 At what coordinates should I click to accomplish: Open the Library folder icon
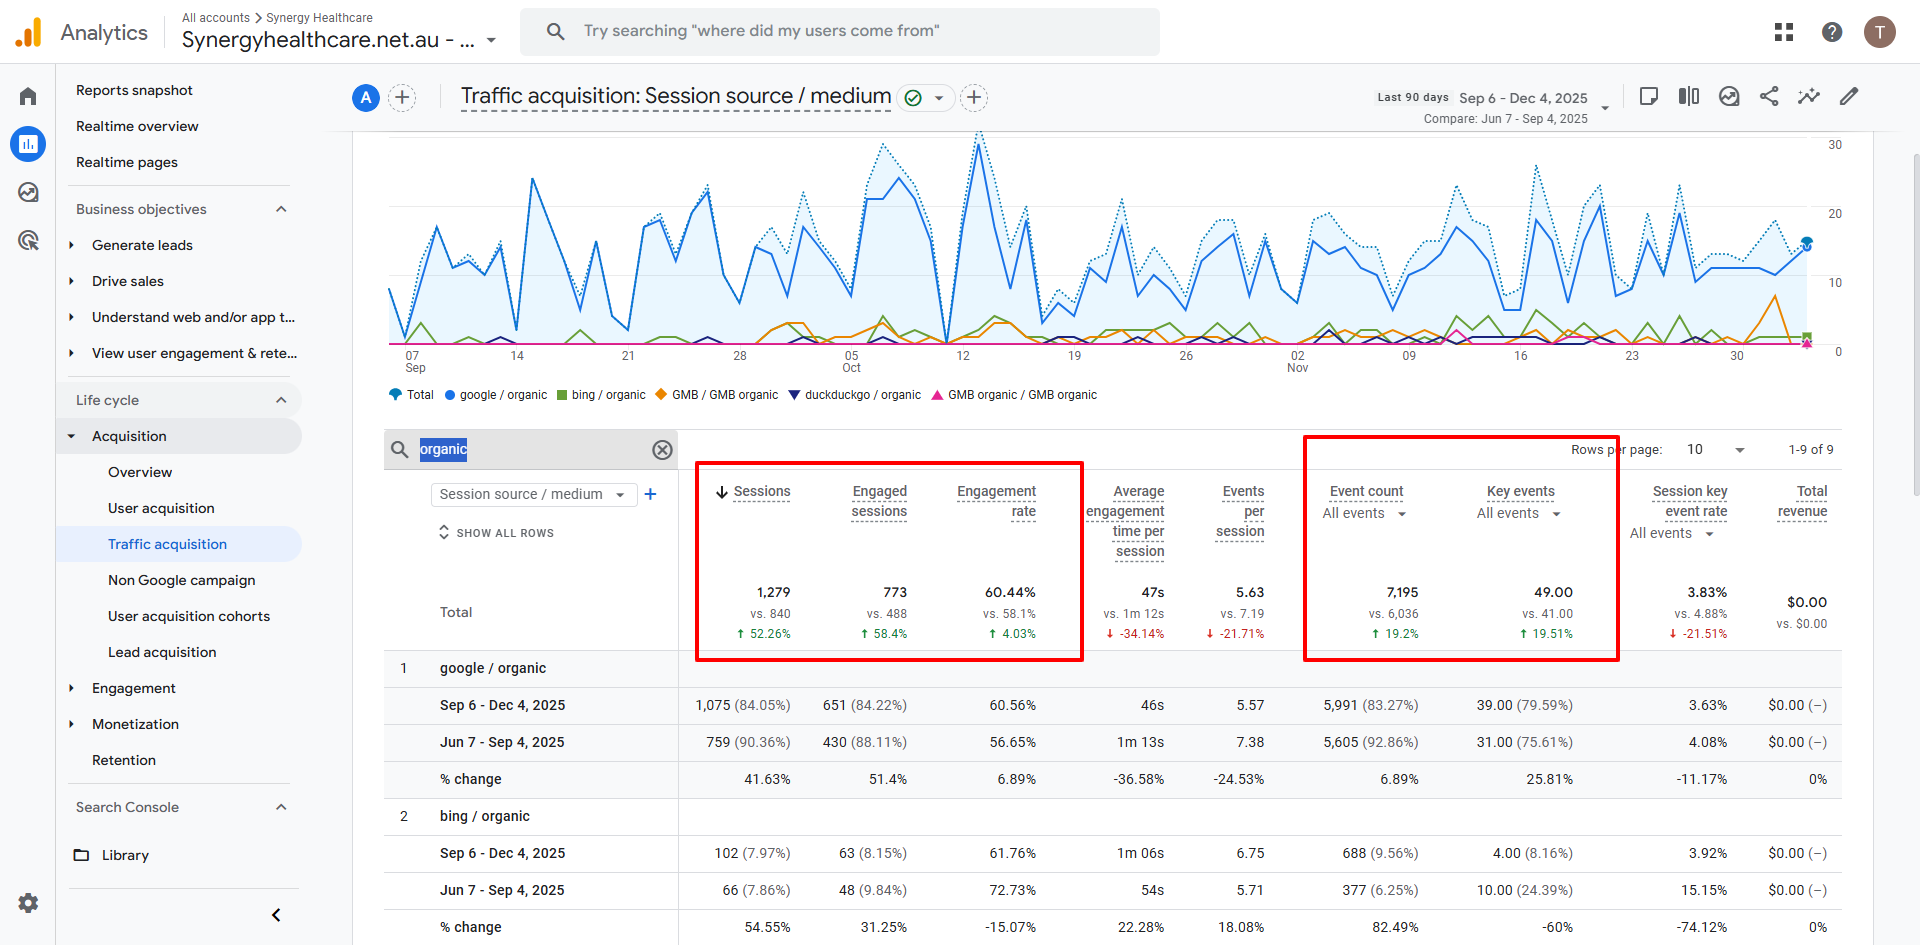coord(82,855)
